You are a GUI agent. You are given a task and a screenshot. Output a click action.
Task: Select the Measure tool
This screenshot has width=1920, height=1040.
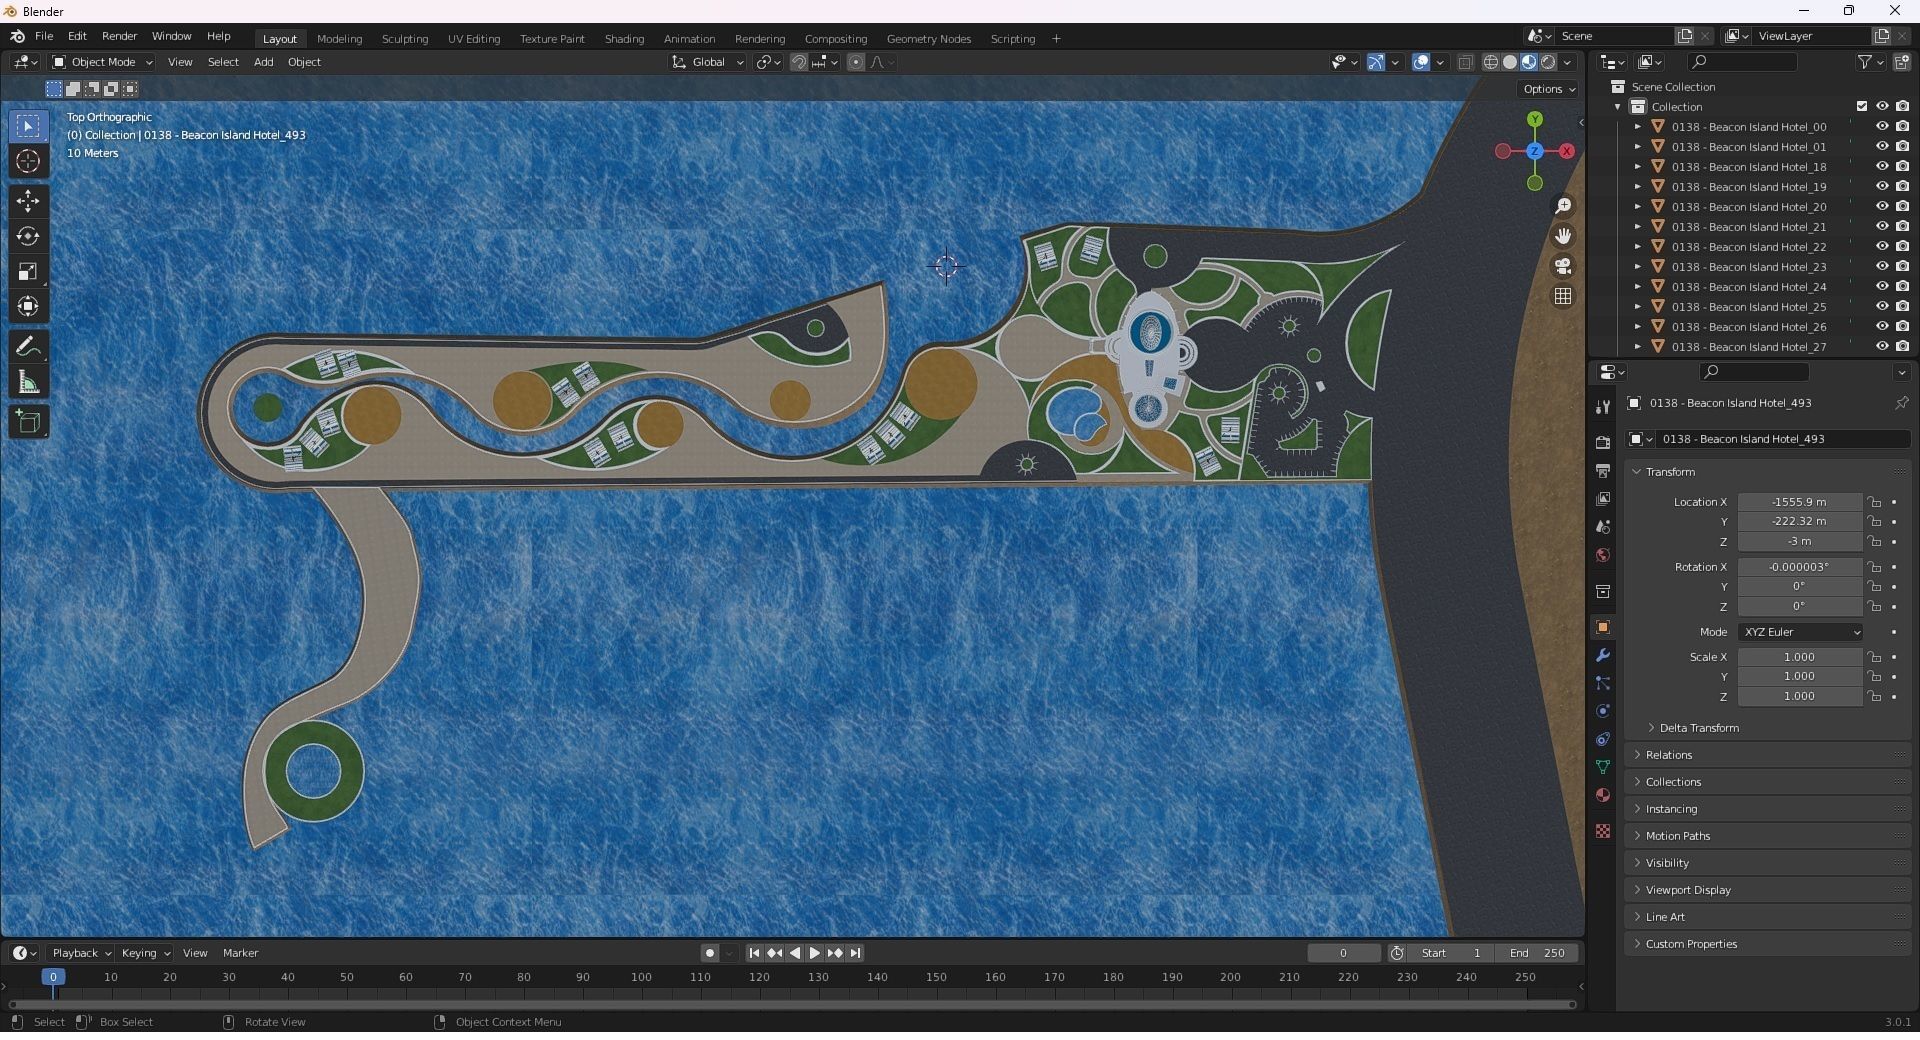tap(28, 382)
